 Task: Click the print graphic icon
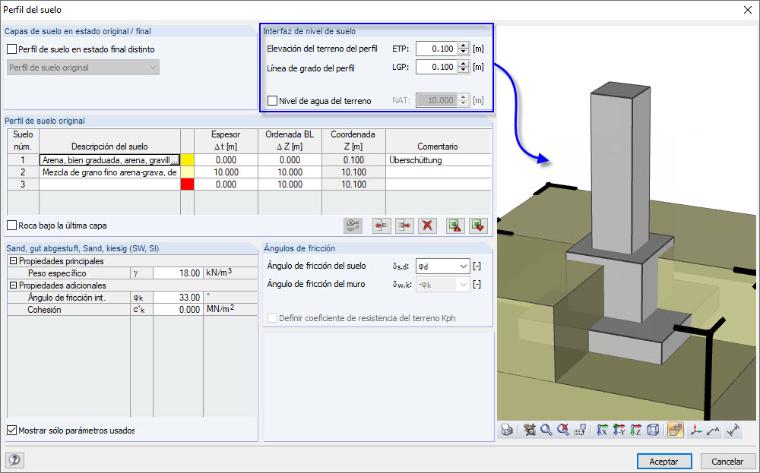[x=507, y=430]
